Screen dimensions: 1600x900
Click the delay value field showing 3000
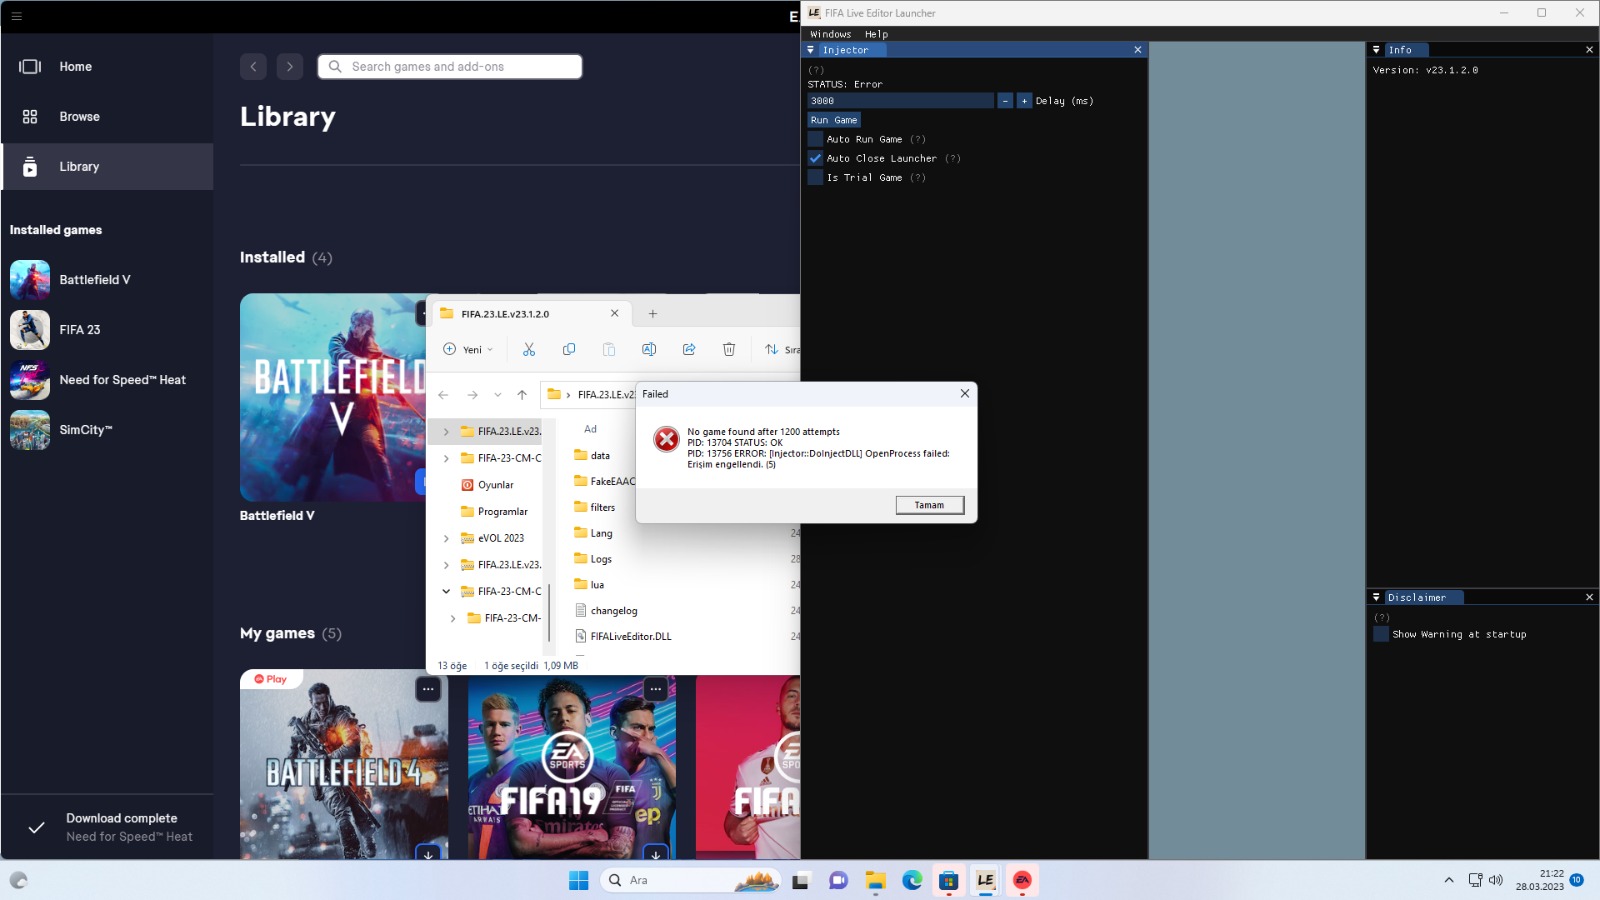[x=900, y=101]
